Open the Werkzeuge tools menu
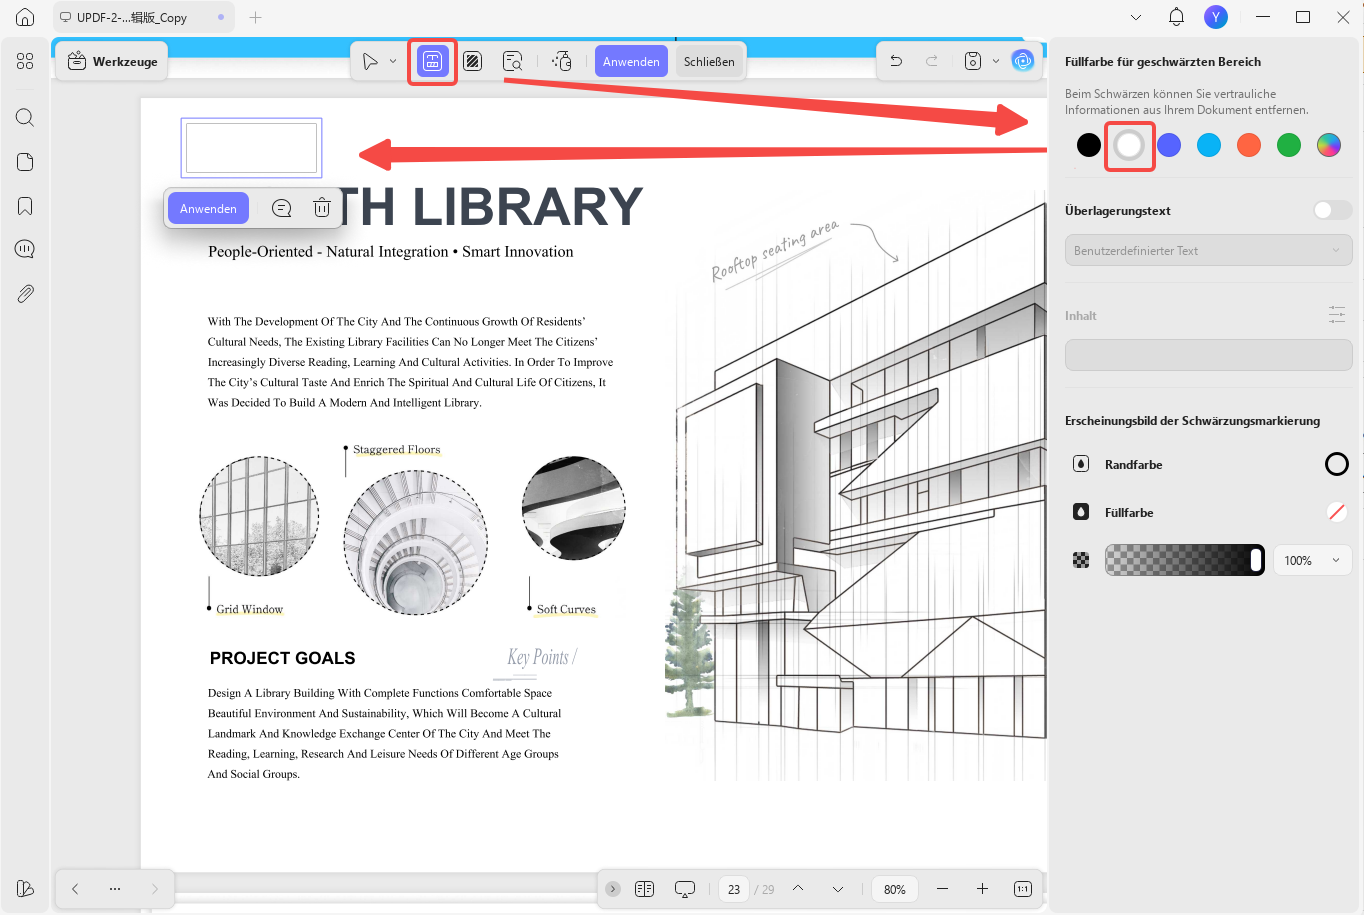 click(112, 61)
